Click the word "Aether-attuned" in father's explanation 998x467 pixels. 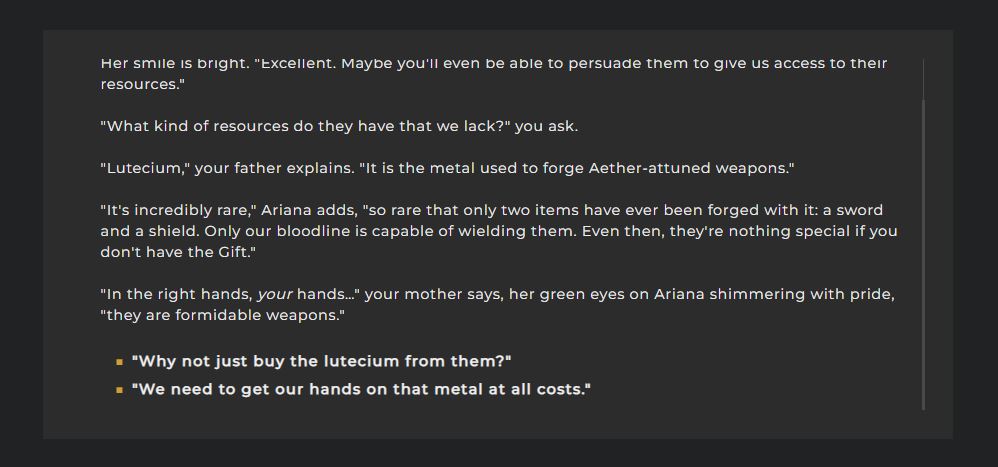click(x=650, y=169)
